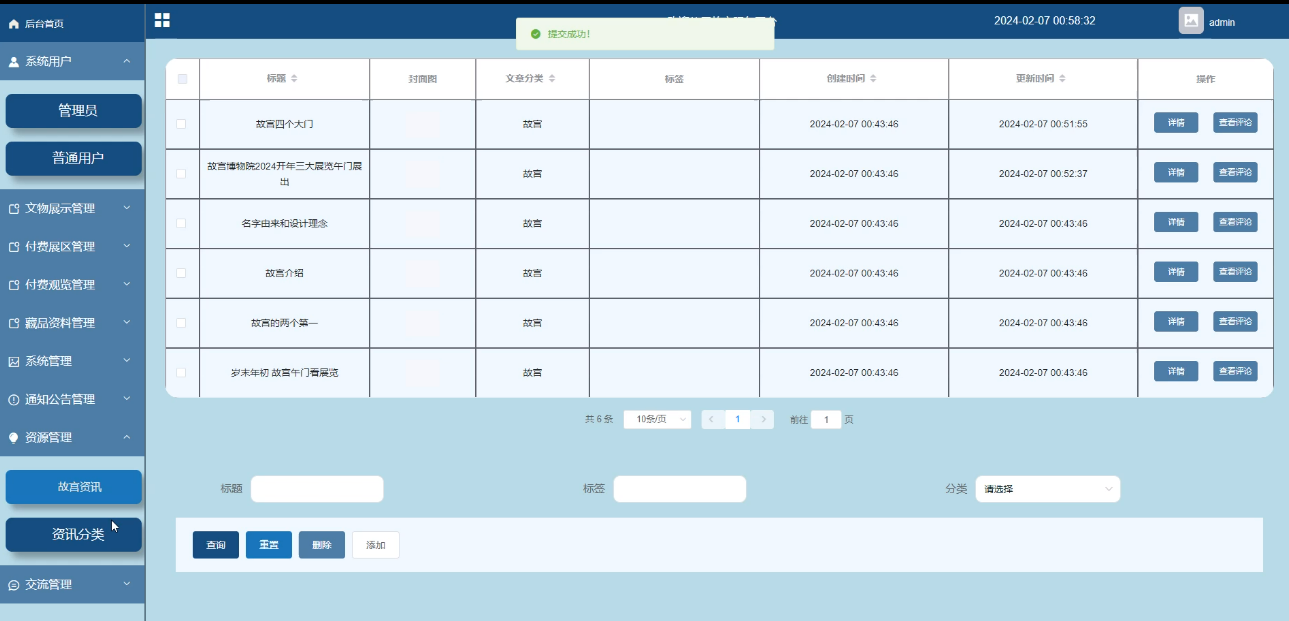Expand 付费观览管理 chevron
This screenshot has height=621, width=1289.
(x=127, y=284)
